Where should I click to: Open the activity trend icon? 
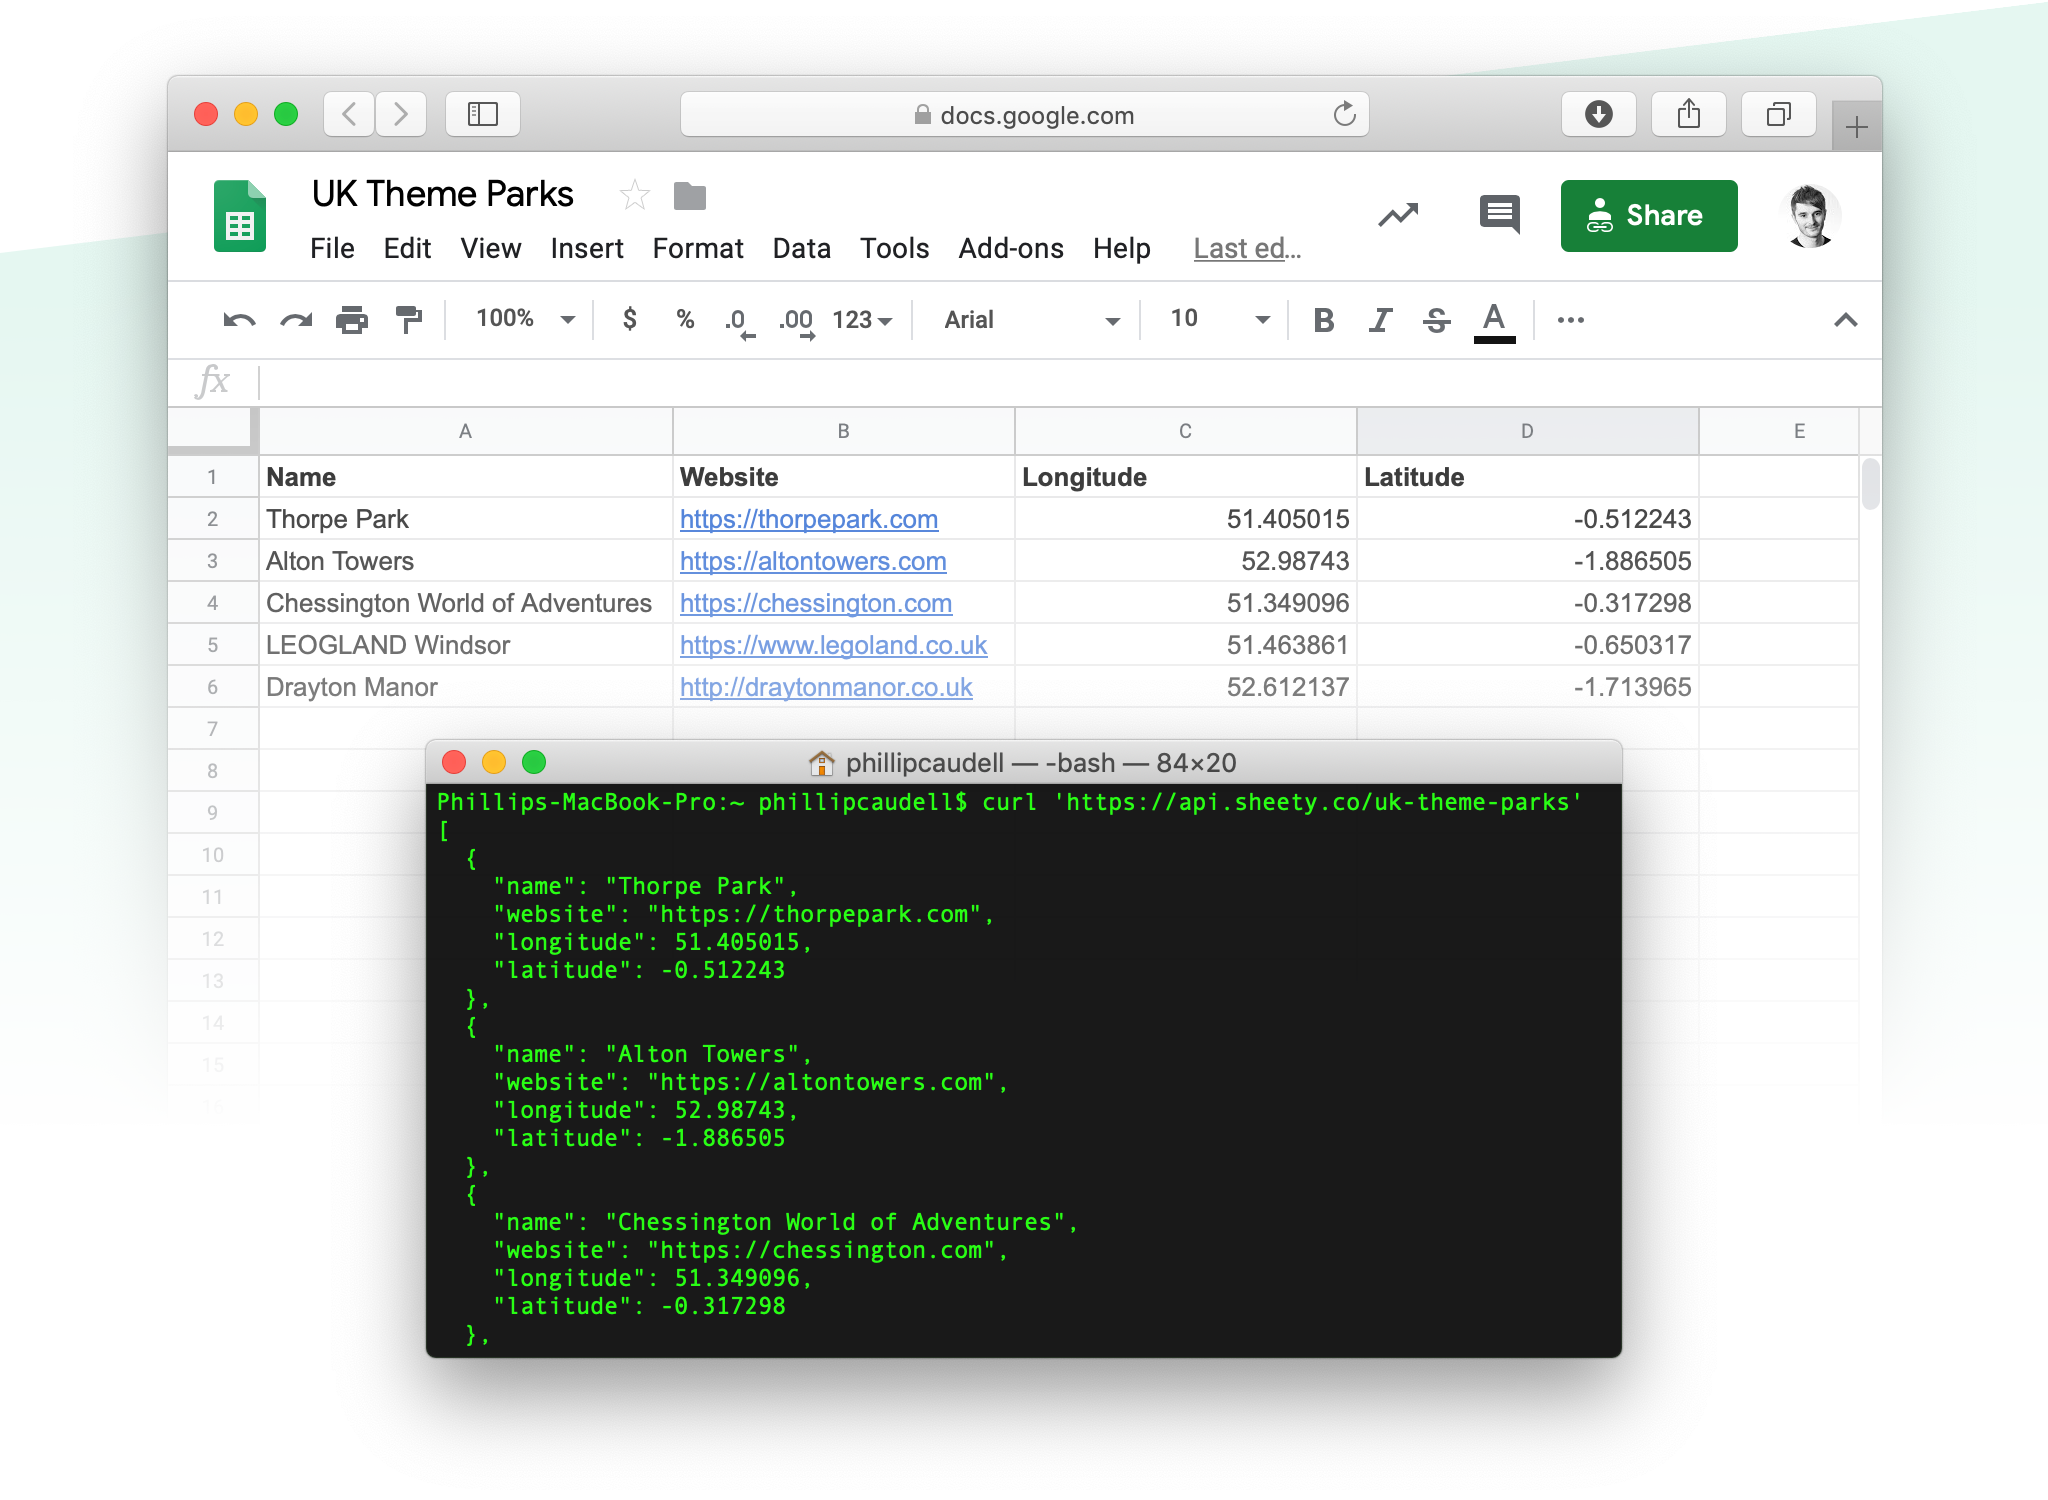click(1398, 214)
